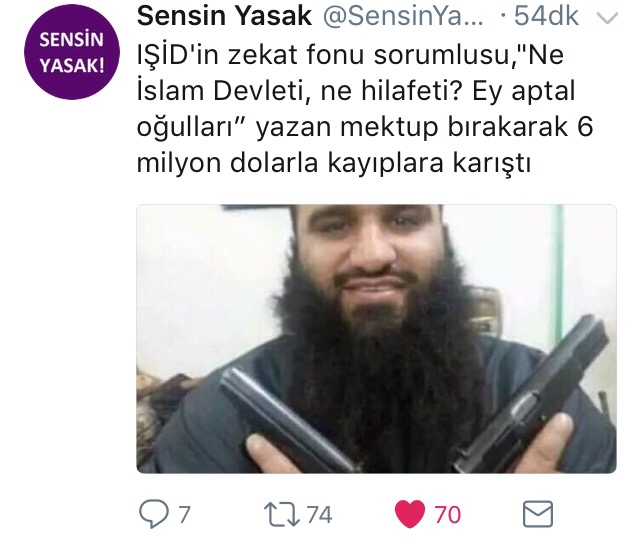The image size is (640, 542).
Task: Select the reply count of 7
Action: (x=185, y=515)
